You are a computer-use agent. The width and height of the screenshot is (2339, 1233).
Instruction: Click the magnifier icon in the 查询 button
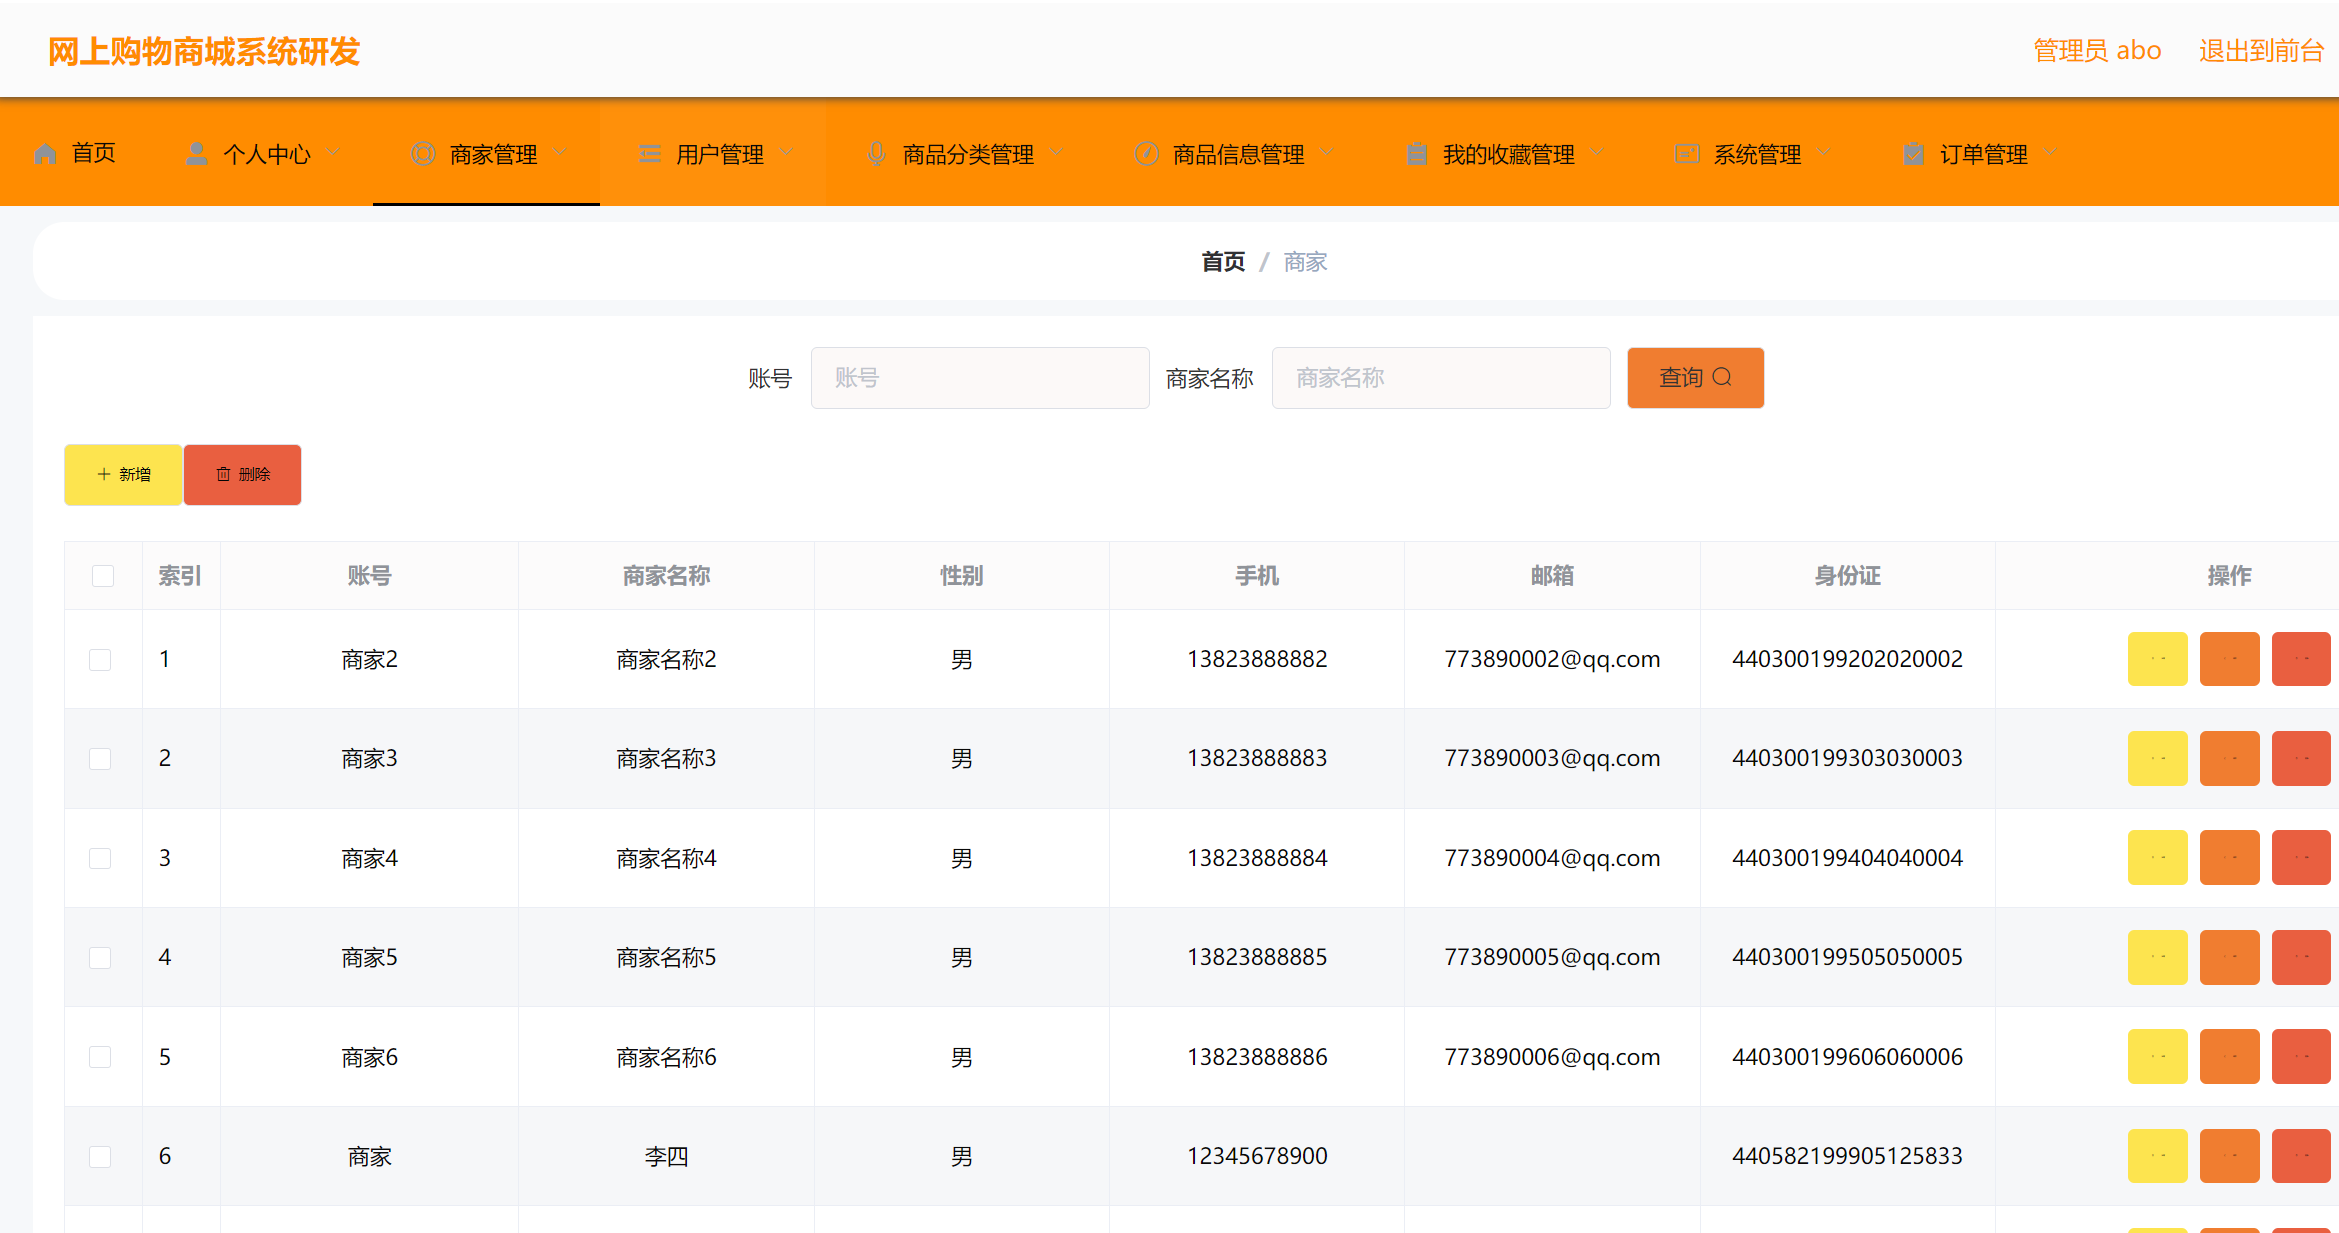(1723, 377)
